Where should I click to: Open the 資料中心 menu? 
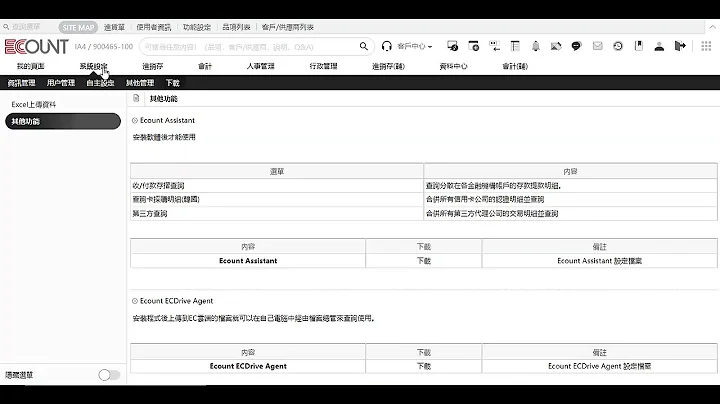coord(453,66)
